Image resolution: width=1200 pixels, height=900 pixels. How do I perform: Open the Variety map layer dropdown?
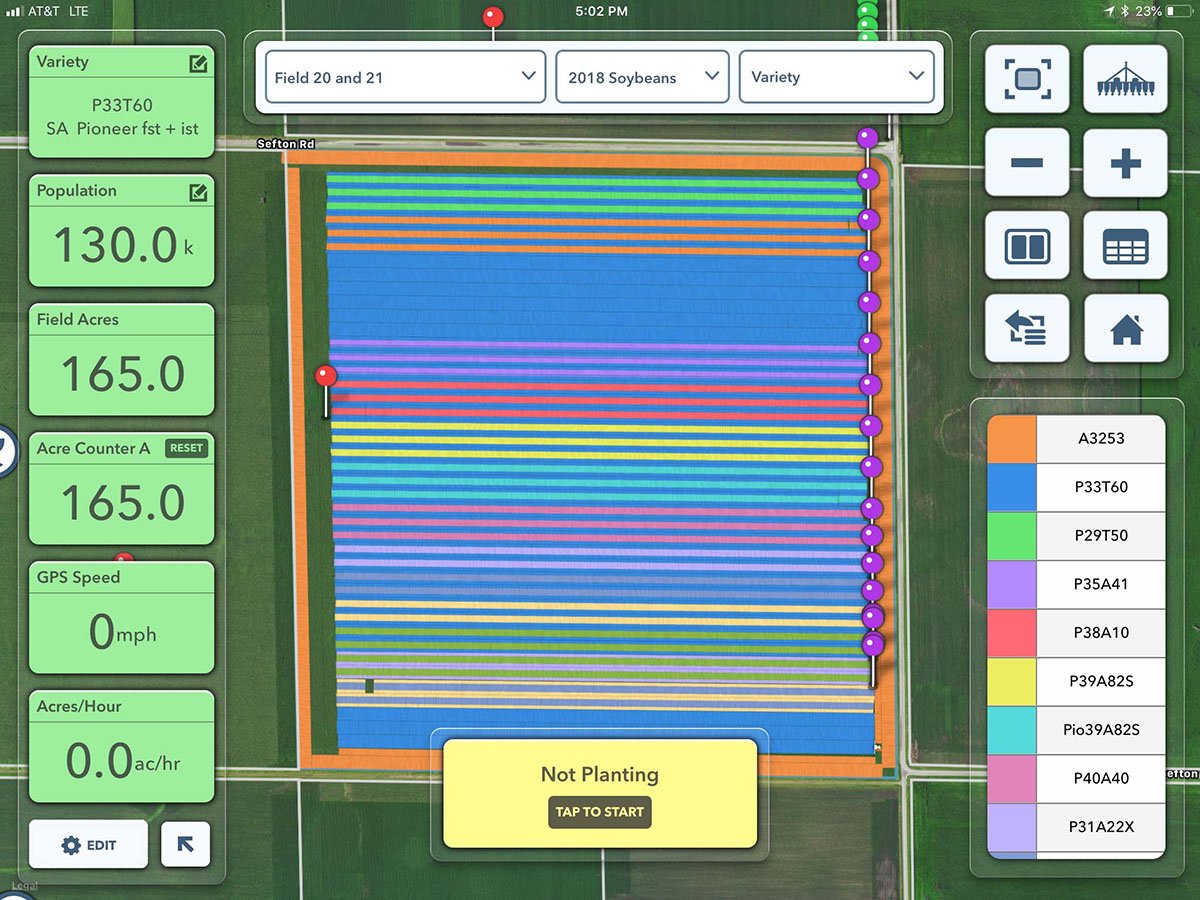click(x=837, y=76)
